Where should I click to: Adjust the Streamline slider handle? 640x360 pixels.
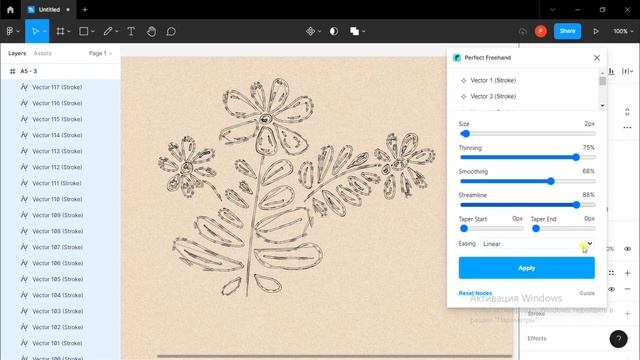pyautogui.click(x=576, y=204)
